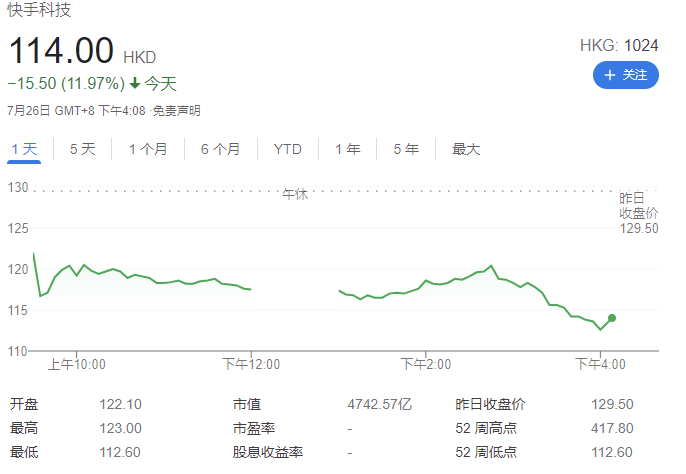
Task: Switch to the 5 天 chart tab
Action: (x=82, y=149)
